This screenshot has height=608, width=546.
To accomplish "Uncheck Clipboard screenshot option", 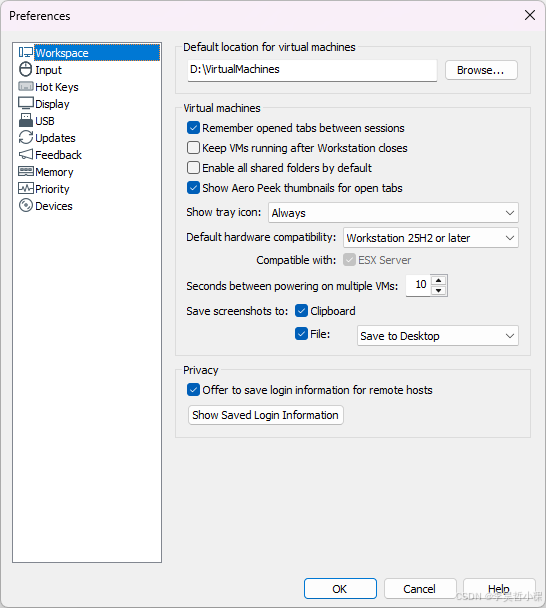I will coord(301,311).
